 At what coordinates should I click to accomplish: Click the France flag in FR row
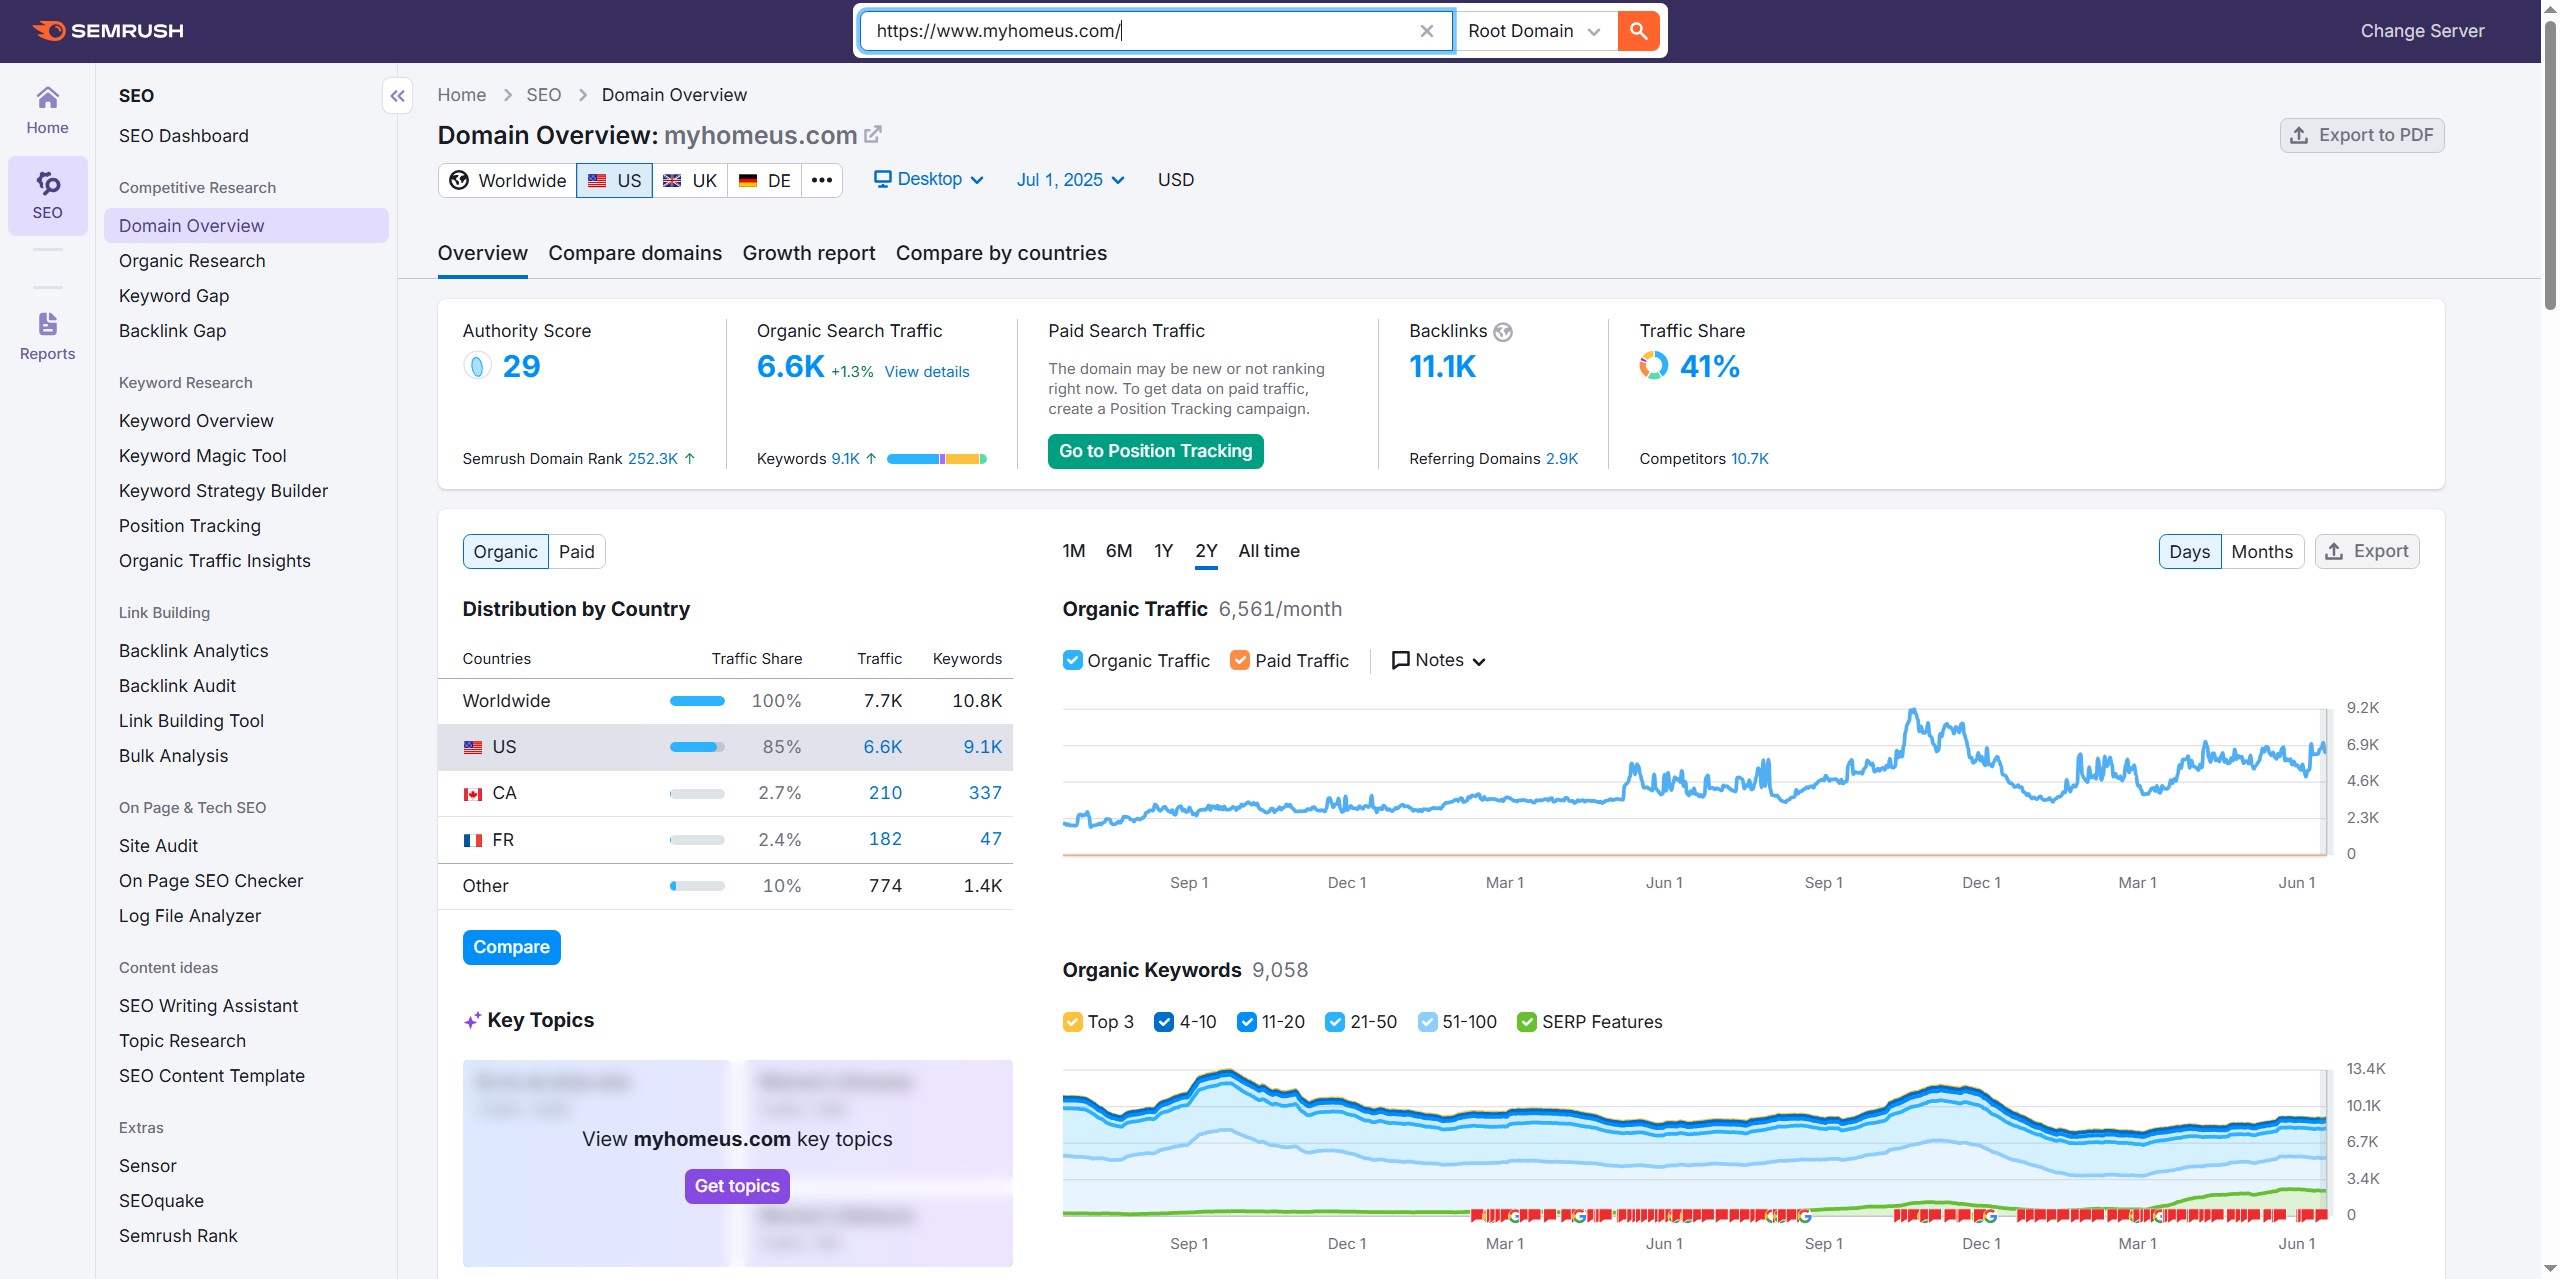473,841
